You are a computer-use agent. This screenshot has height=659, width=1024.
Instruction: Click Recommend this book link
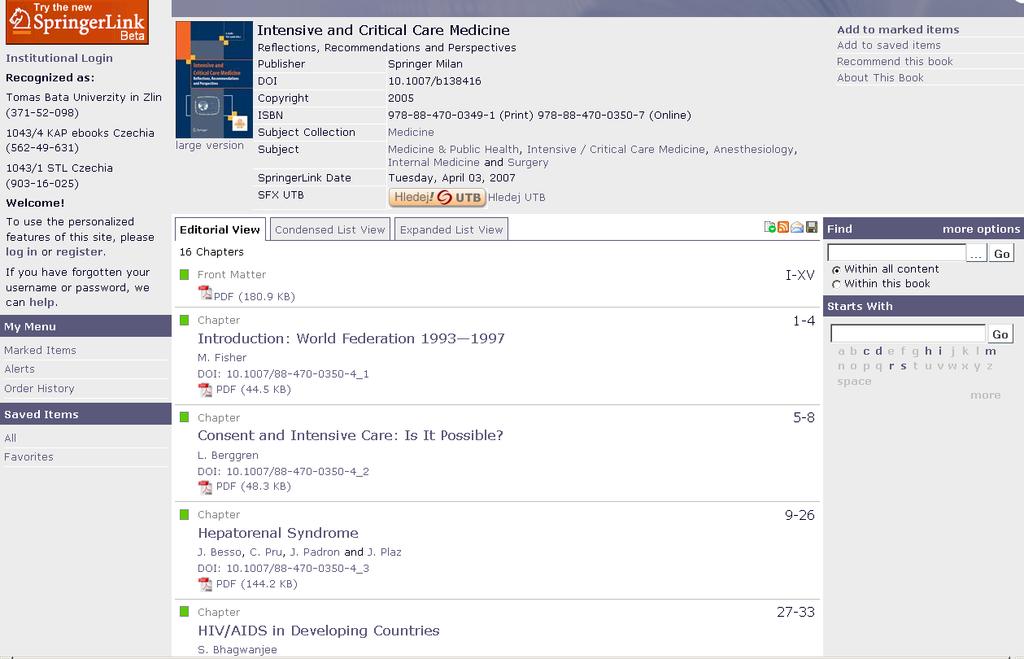pyautogui.click(x=895, y=61)
